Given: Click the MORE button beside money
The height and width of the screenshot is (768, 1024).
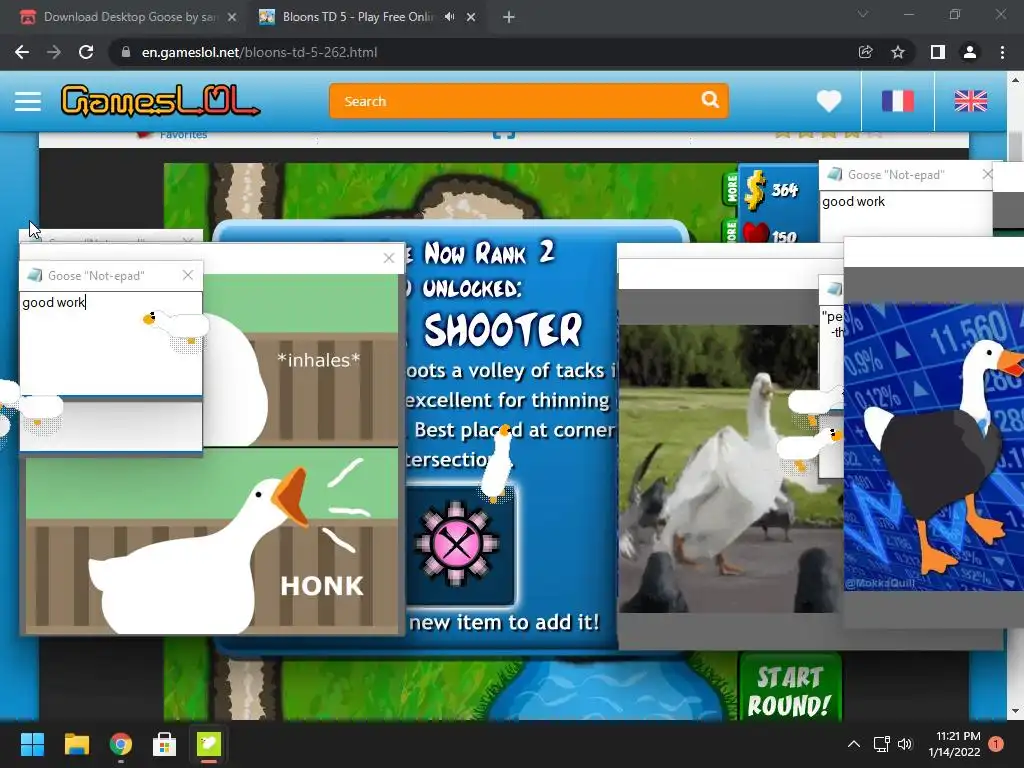Looking at the screenshot, I should (731, 188).
